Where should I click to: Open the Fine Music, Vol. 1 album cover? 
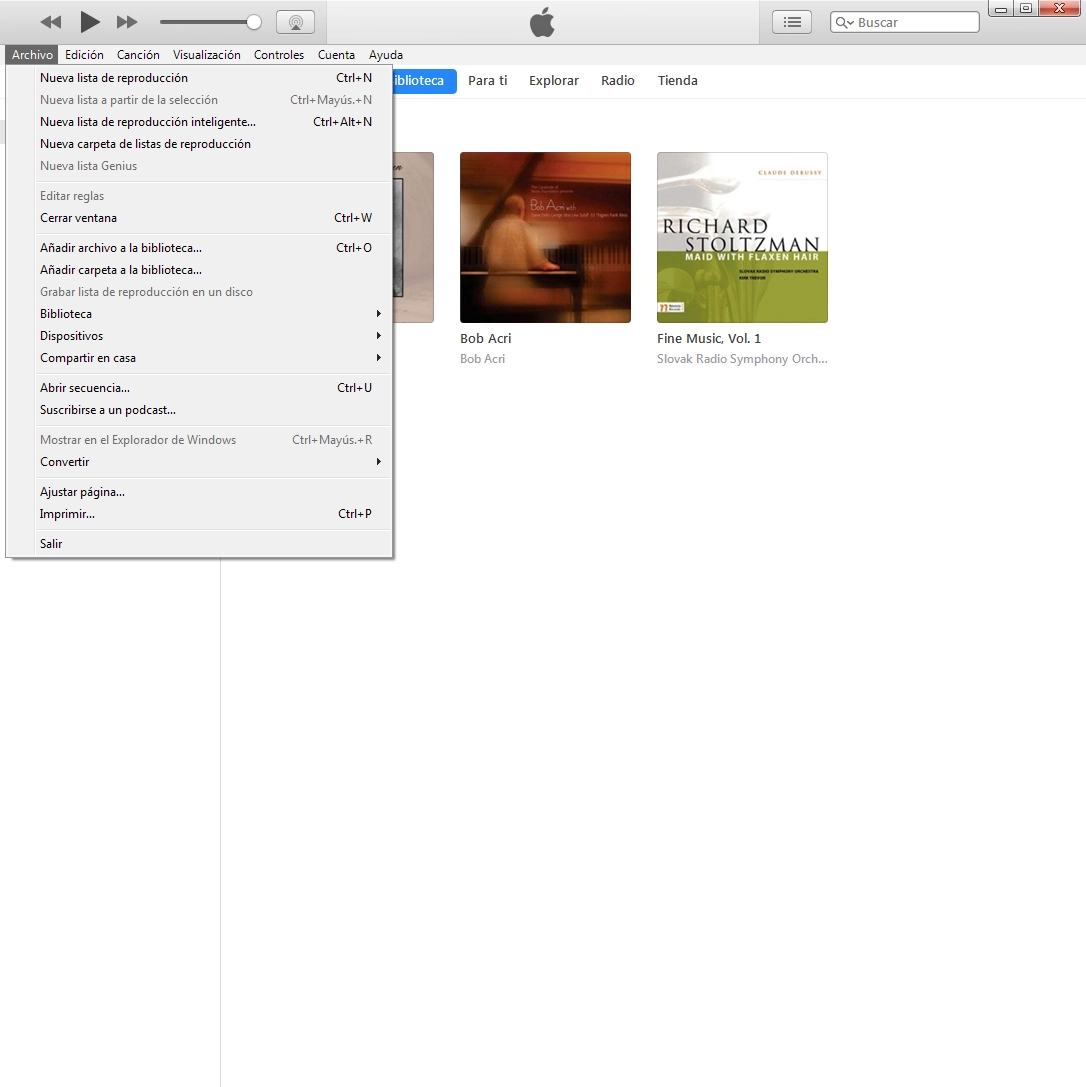tap(742, 237)
